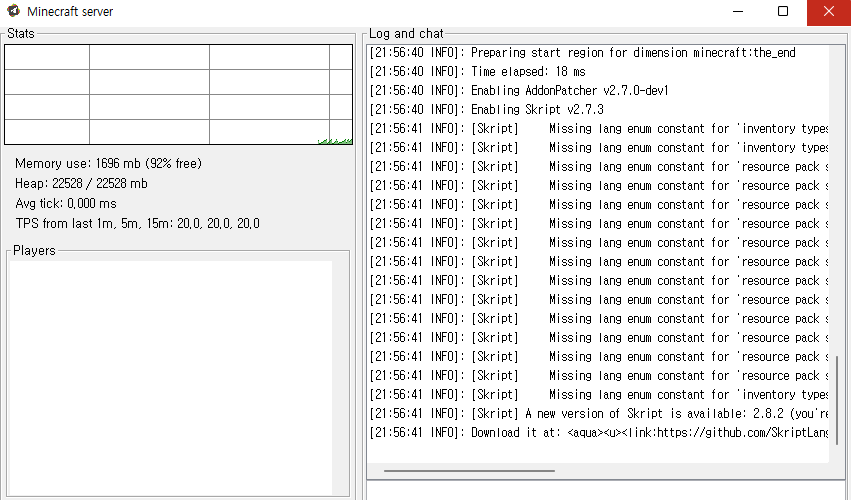Close the Minecraft server window
Image resolution: width=851 pixels, height=500 pixels.
click(828, 11)
